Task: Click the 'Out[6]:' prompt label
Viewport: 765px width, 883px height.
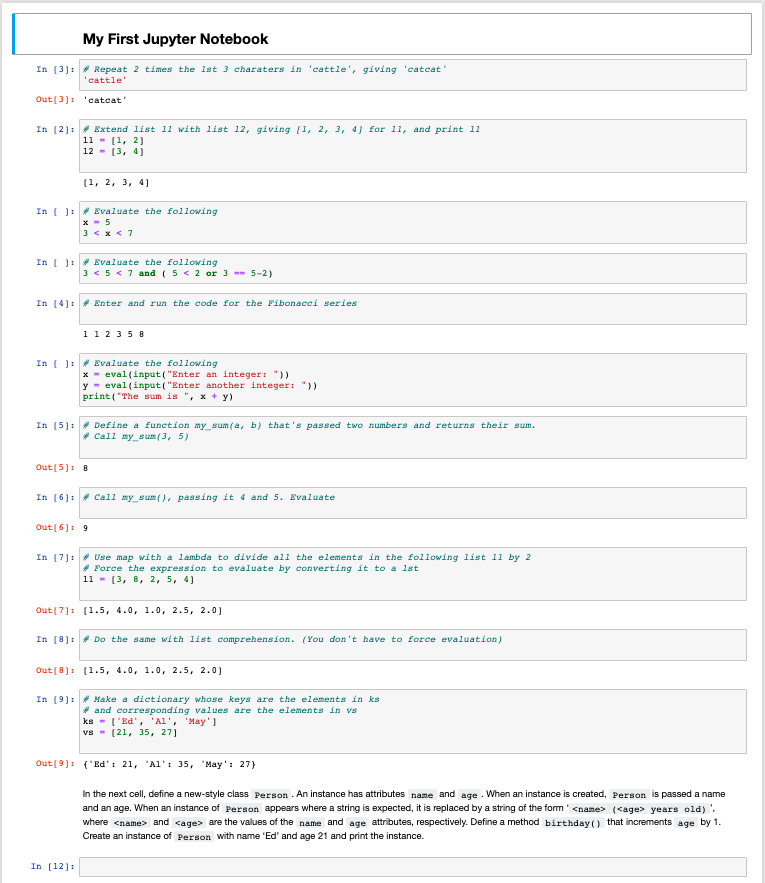Action: 55,527
